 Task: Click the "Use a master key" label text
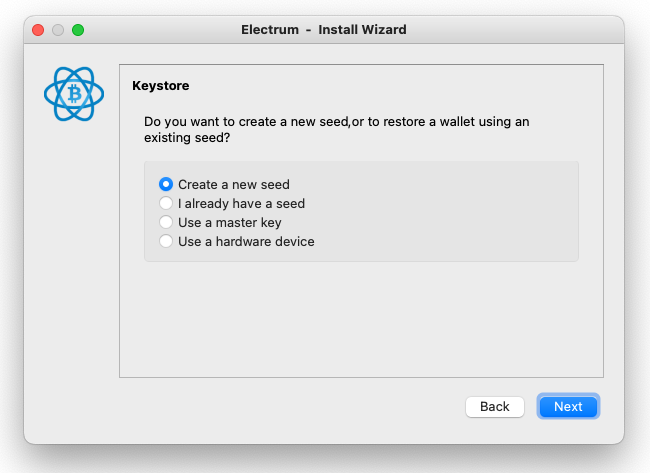pos(230,223)
